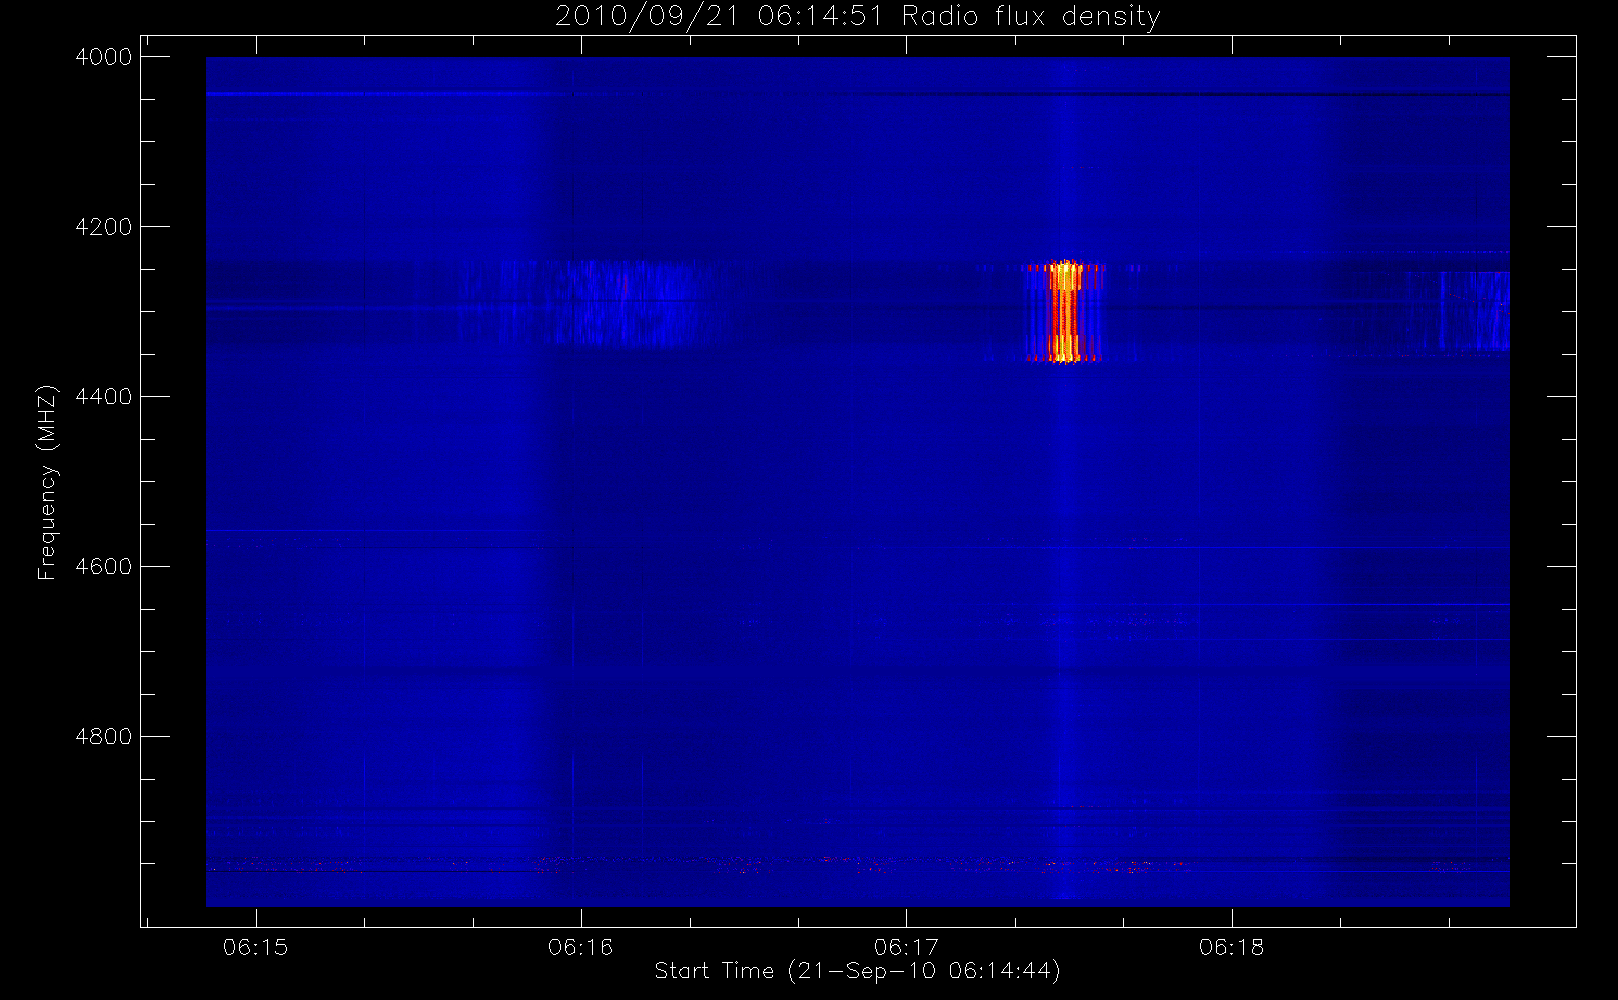
Task: Click the 06:15 time tick label
Action: (256, 947)
